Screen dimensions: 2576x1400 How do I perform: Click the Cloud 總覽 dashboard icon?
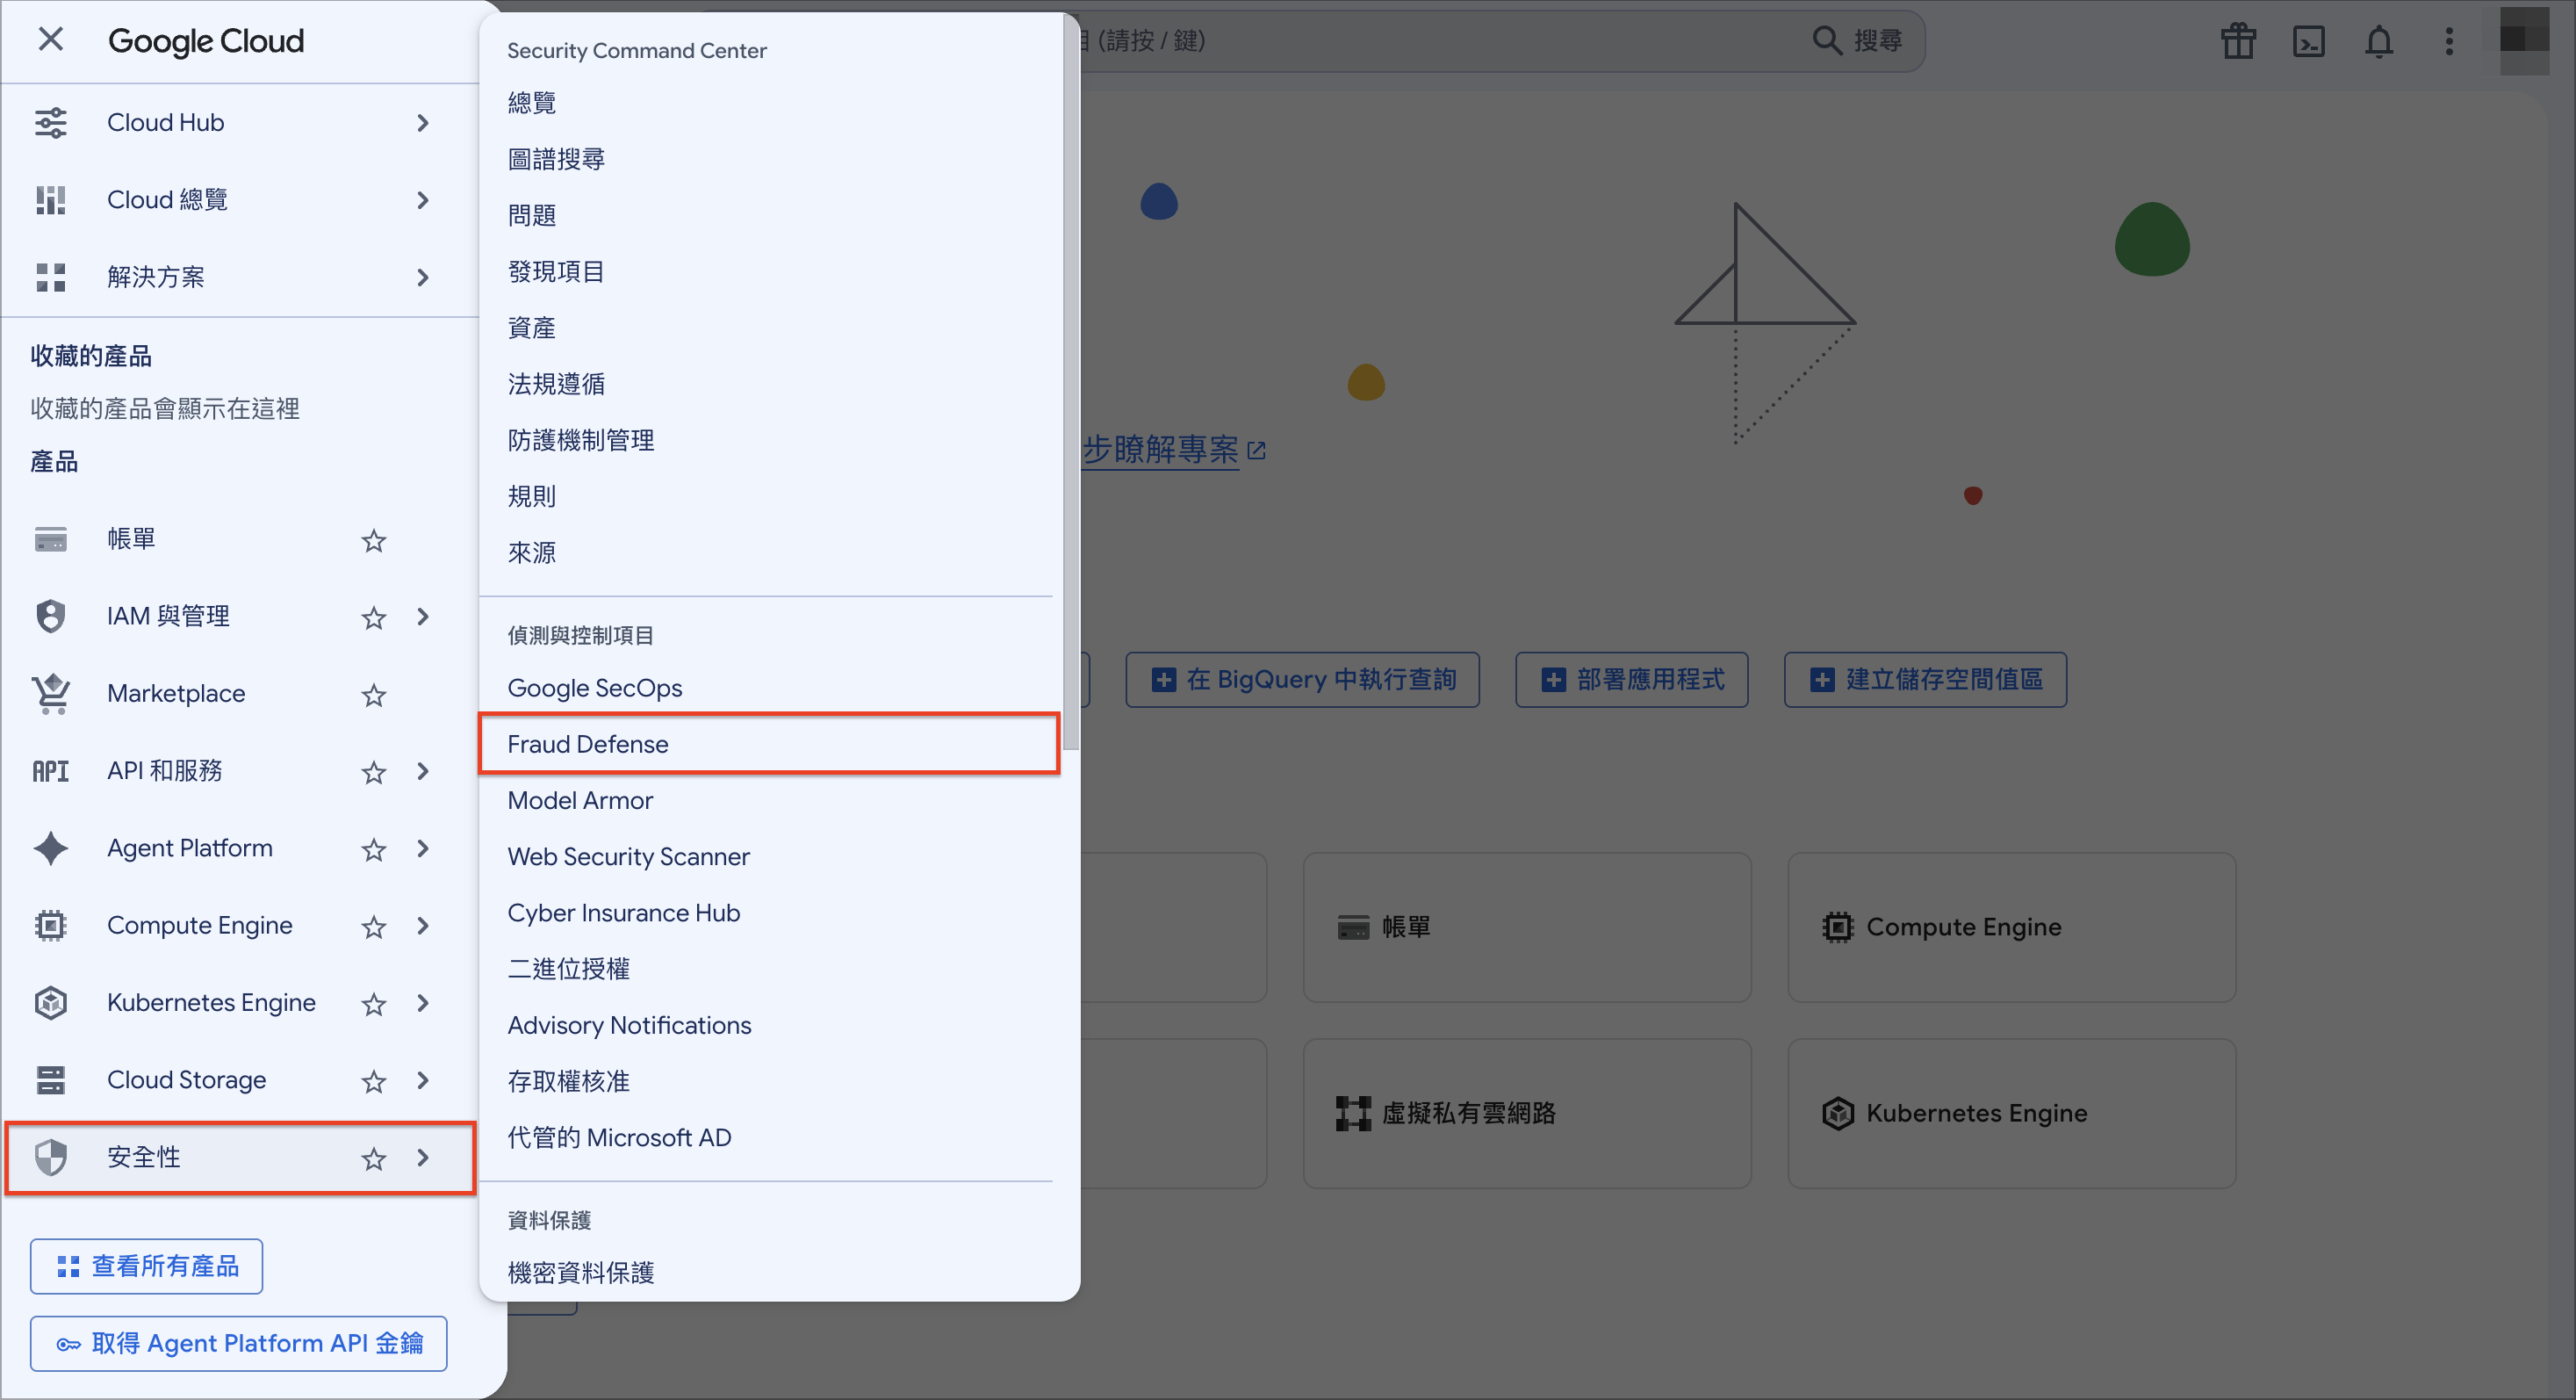50,200
